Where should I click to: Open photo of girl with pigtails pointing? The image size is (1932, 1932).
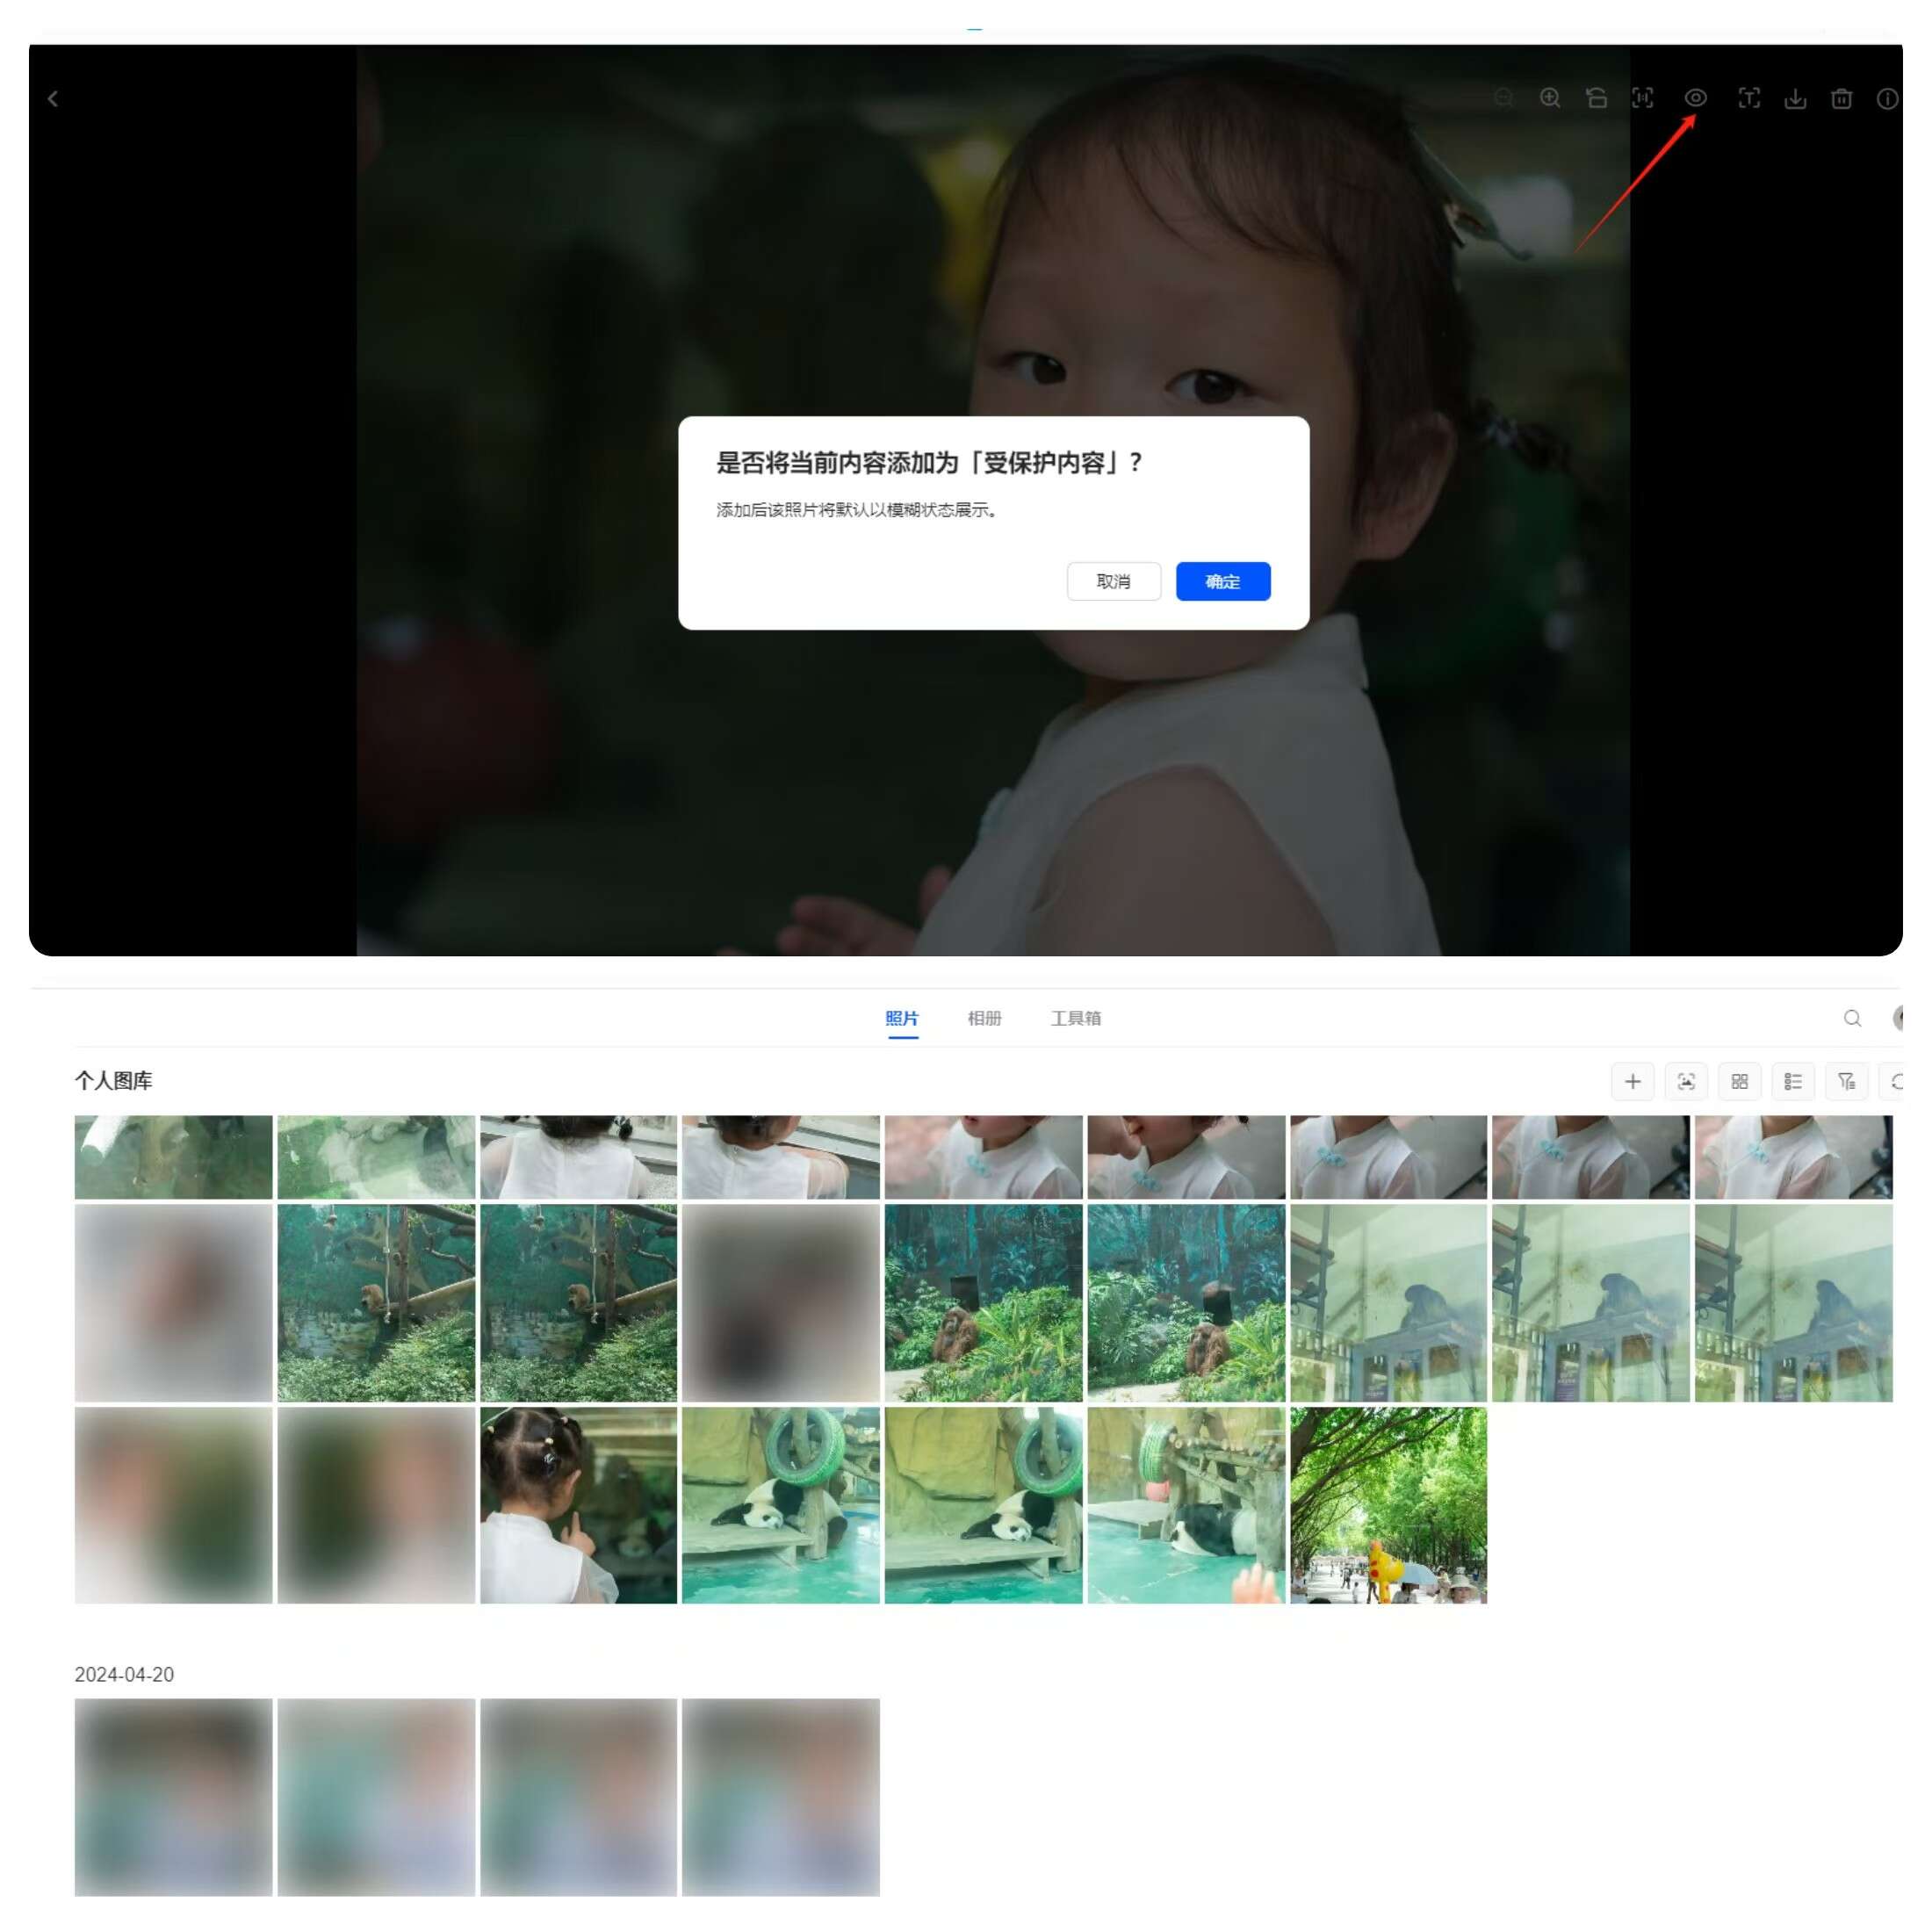[x=578, y=1505]
